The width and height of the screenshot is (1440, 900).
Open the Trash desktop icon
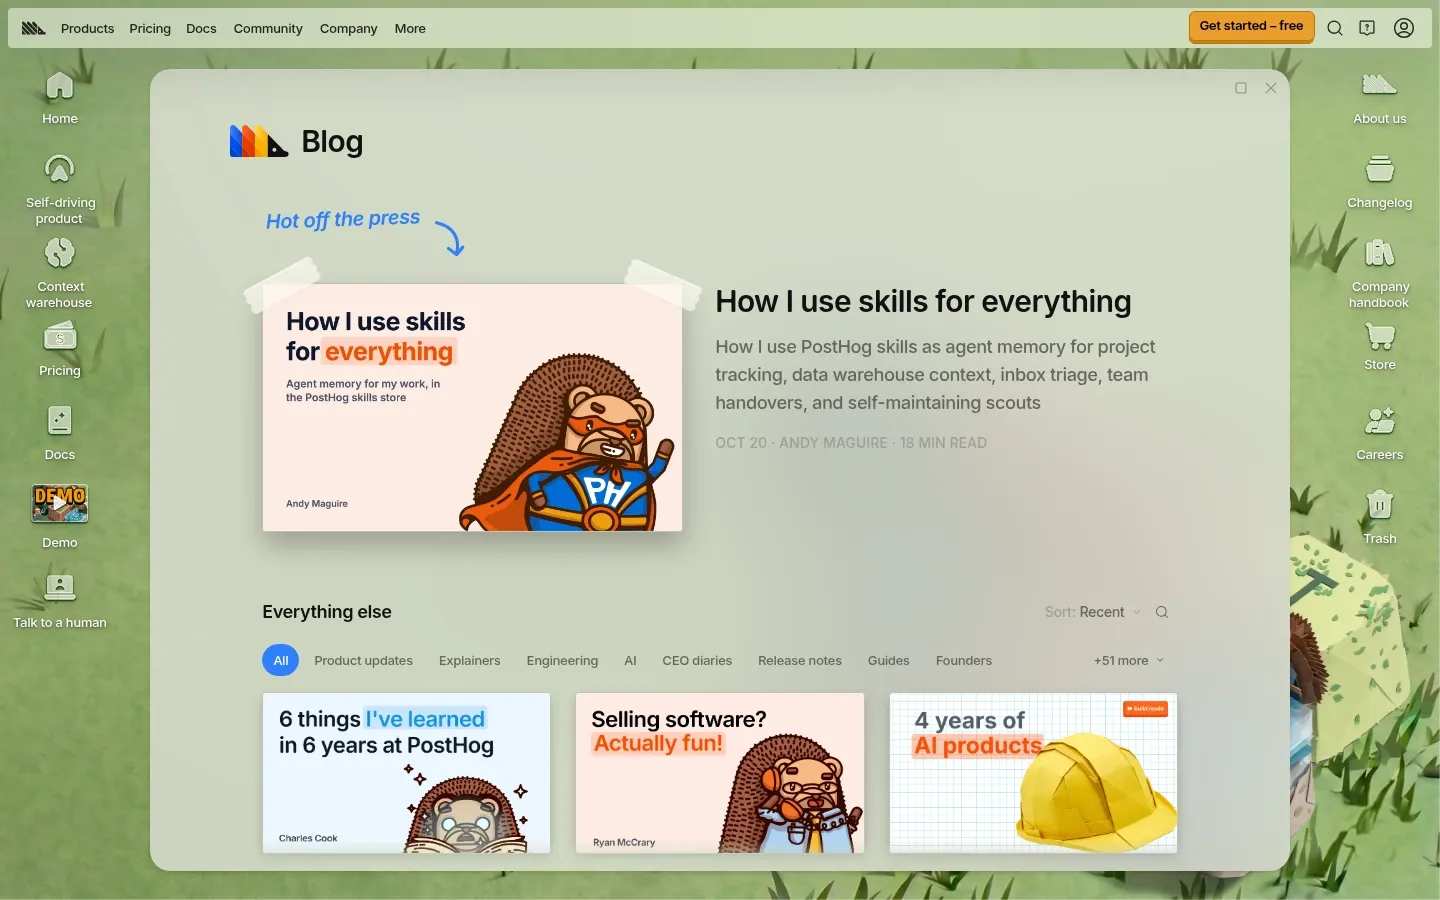[1380, 517]
